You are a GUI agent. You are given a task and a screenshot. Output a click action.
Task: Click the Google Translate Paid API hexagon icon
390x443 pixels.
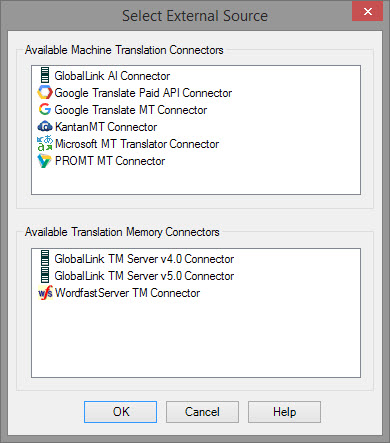pyautogui.click(x=45, y=92)
